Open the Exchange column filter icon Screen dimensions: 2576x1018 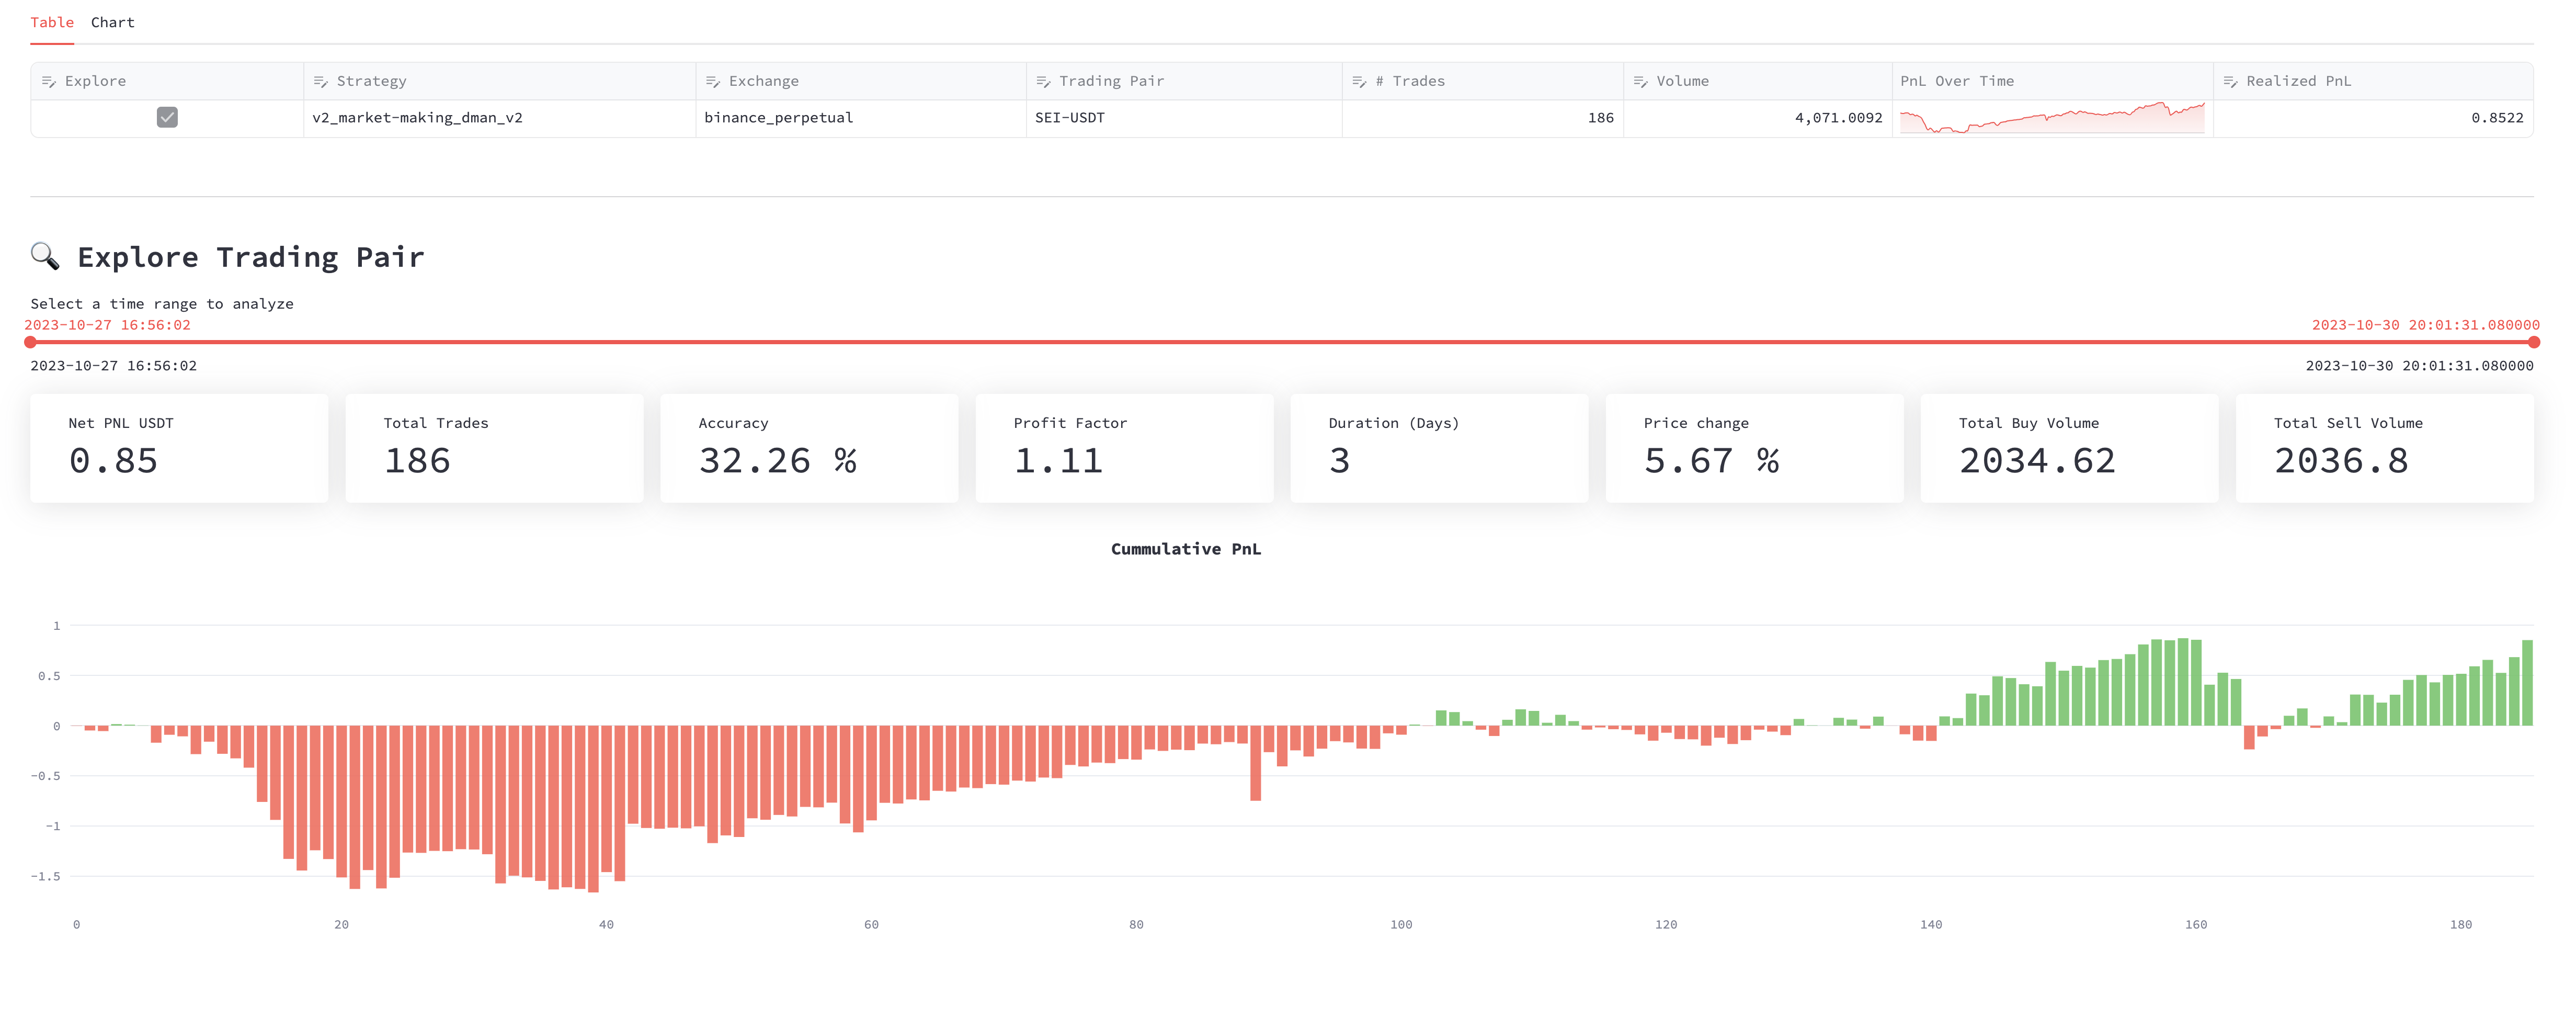click(x=712, y=80)
